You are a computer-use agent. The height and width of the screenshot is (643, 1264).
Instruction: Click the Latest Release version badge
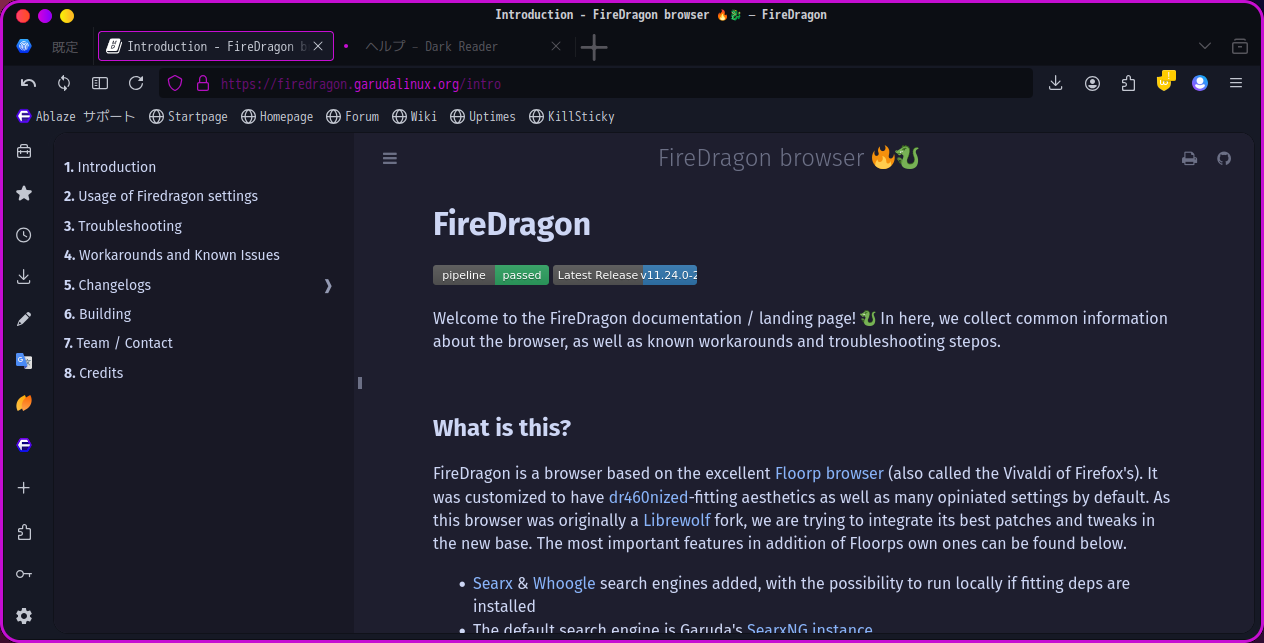coord(625,275)
